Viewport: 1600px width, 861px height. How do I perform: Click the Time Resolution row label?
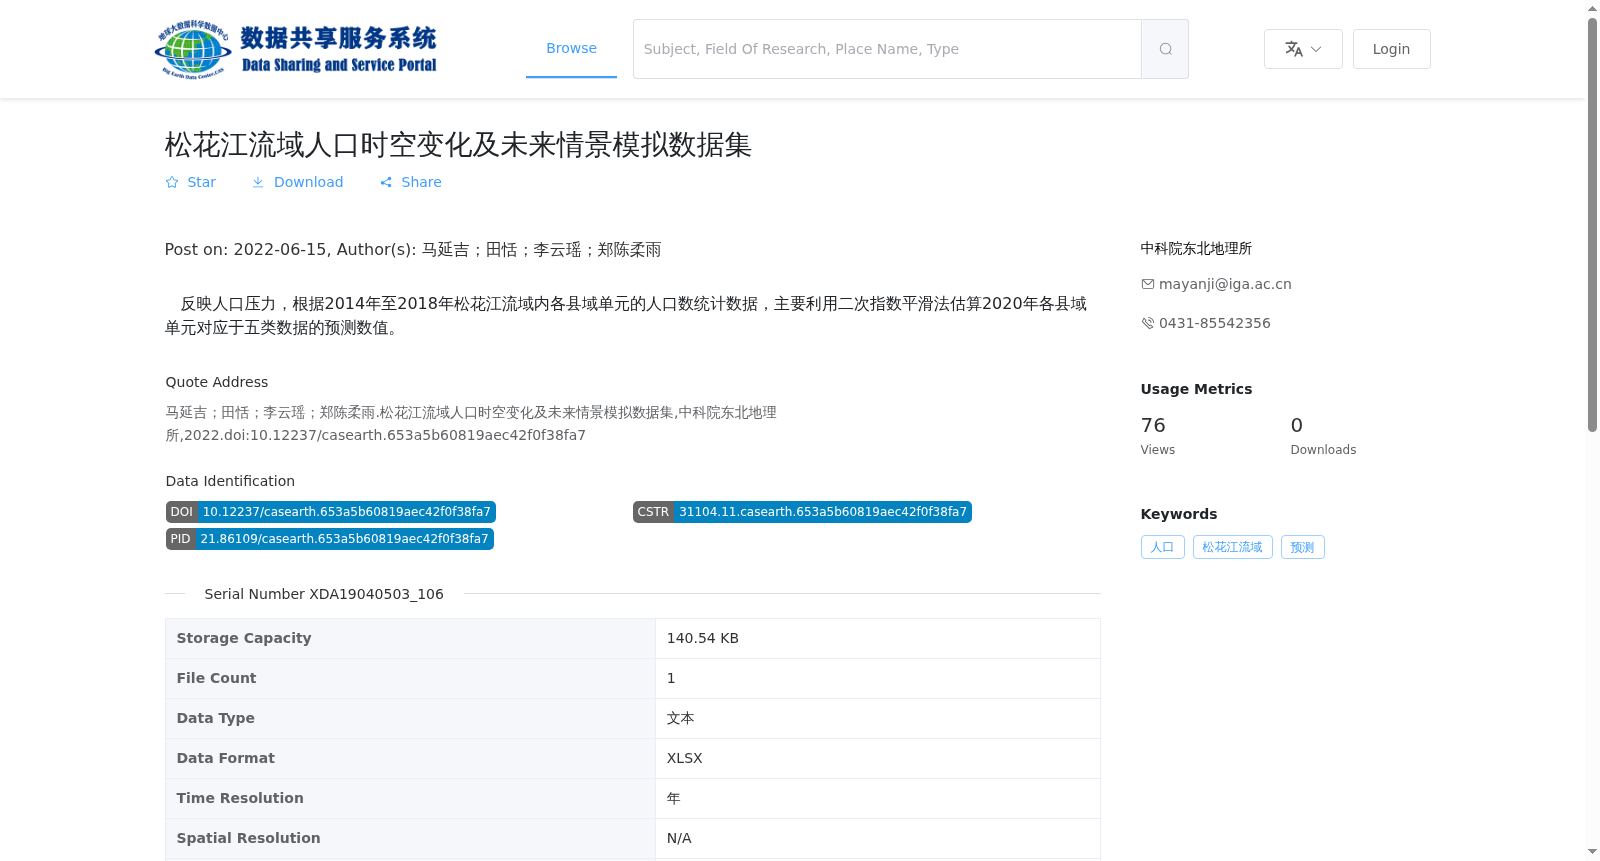pyautogui.click(x=240, y=798)
